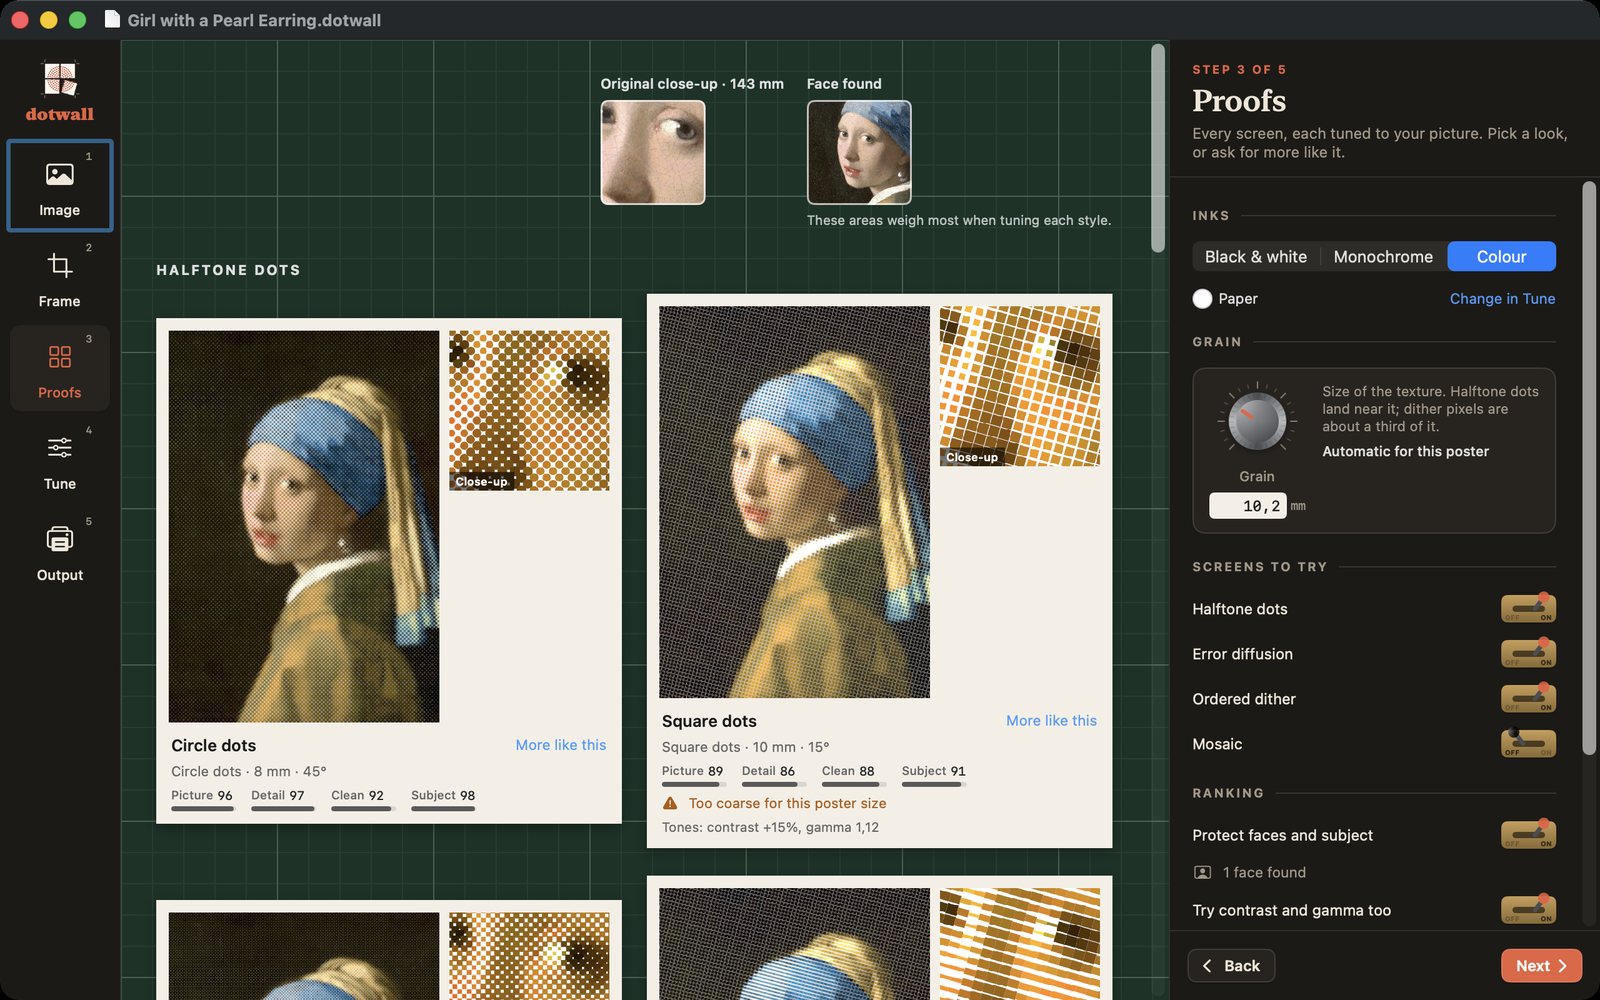Open Change in Tune link
Image resolution: width=1600 pixels, height=1000 pixels.
(x=1502, y=299)
